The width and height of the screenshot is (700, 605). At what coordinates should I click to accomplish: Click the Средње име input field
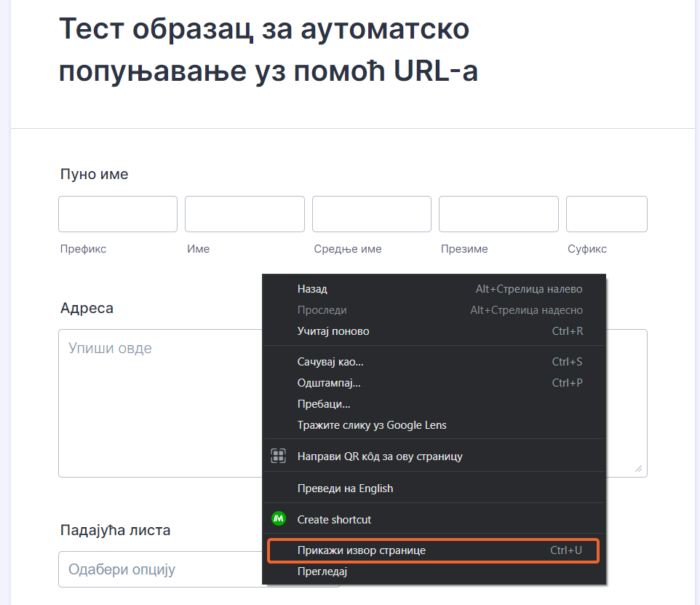click(372, 214)
